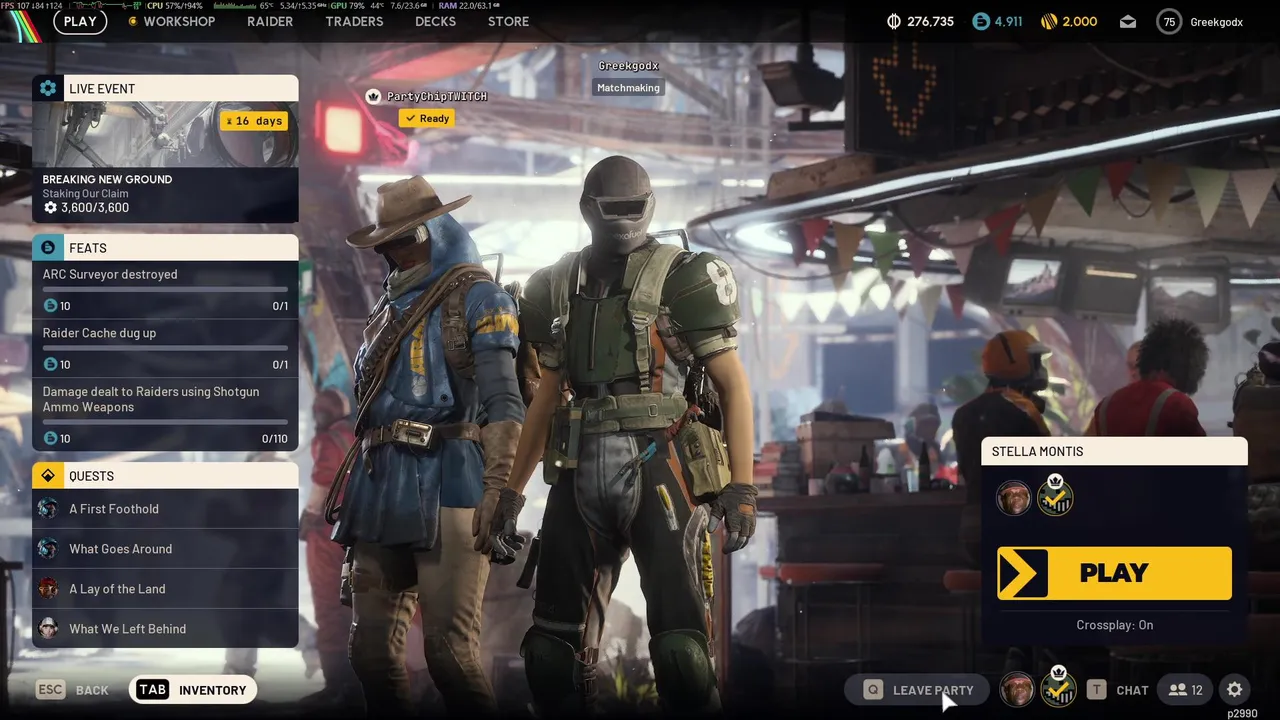1280x720 pixels.
Task: Open the A Lay of the Land quest
Action: 165,589
